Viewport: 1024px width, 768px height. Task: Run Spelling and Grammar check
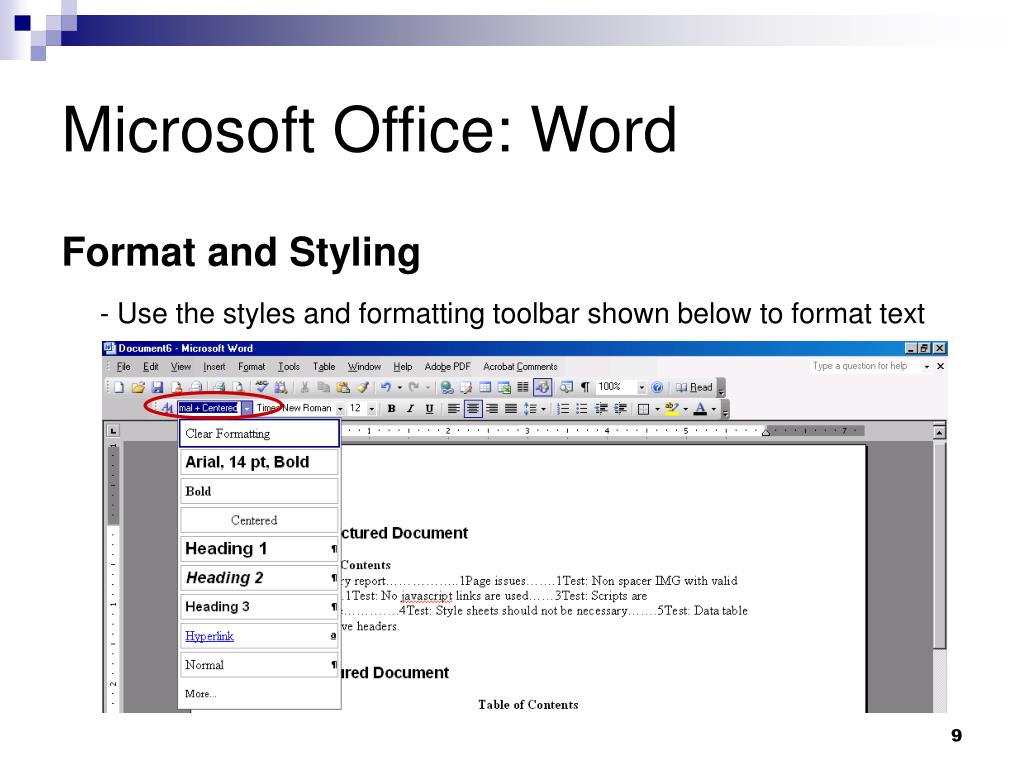[x=263, y=387]
